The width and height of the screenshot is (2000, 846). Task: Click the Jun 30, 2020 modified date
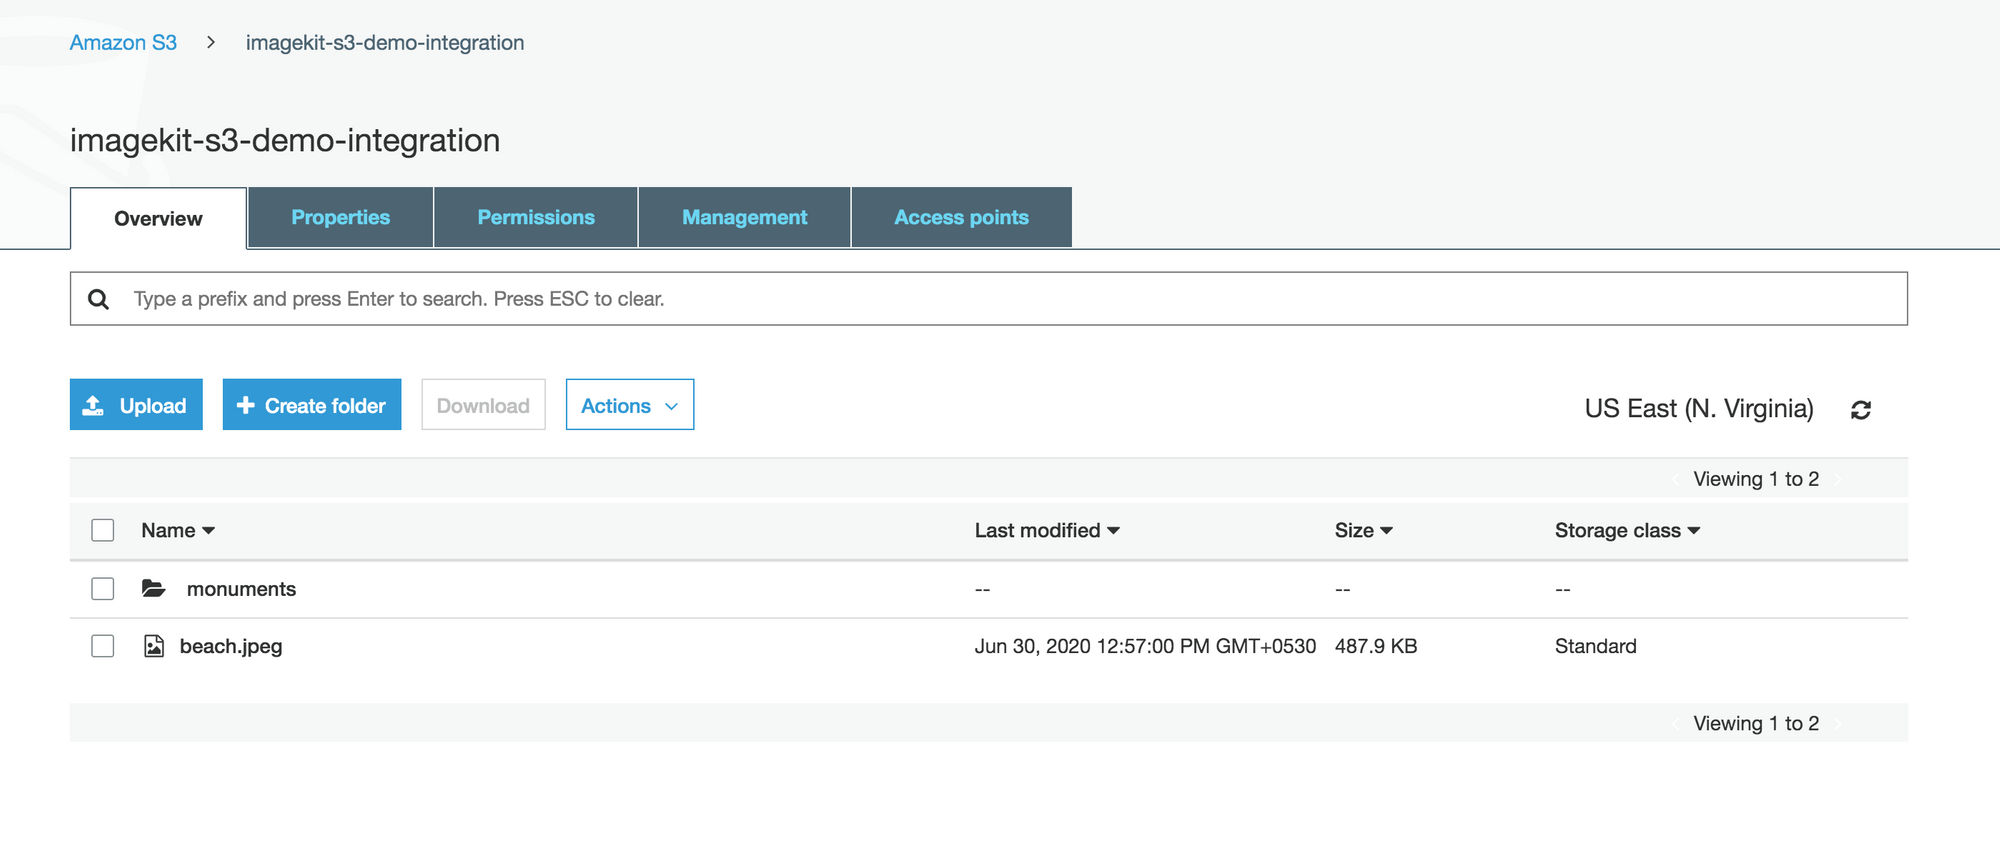tap(1145, 646)
